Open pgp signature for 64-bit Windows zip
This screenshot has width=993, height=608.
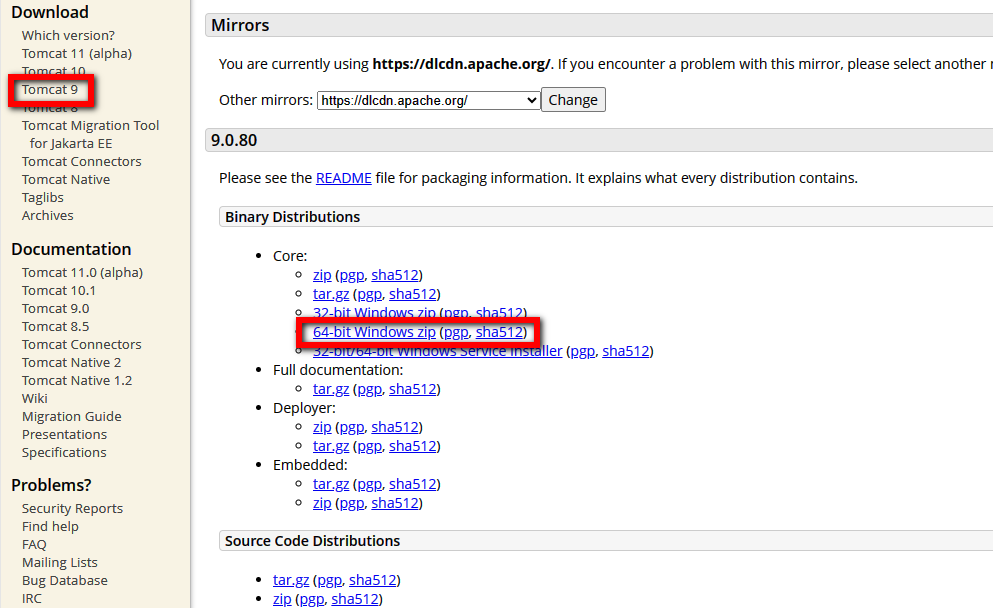457,332
